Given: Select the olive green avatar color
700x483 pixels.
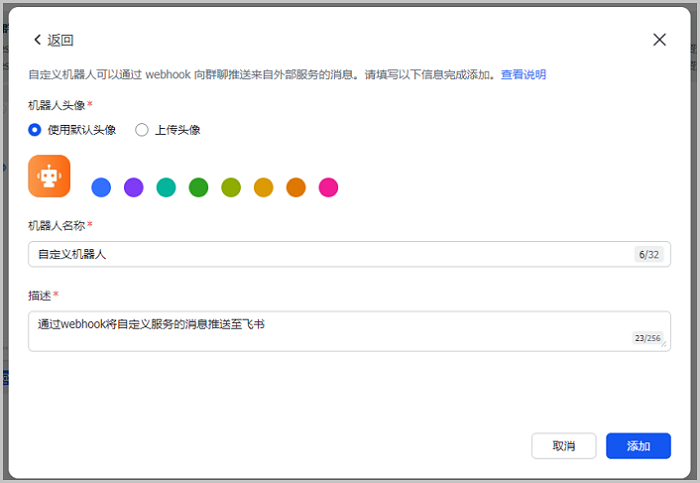Looking at the screenshot, I should pyautogui.click(x=231, y=187).
